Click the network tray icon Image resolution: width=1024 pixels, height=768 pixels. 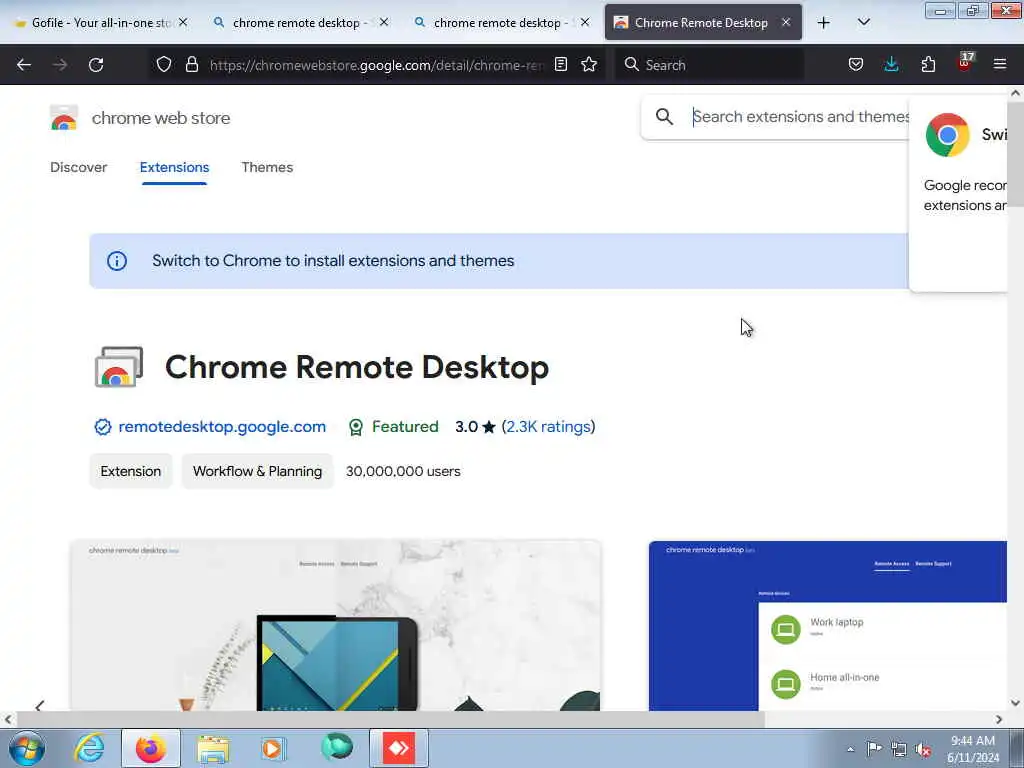(899, 750)
